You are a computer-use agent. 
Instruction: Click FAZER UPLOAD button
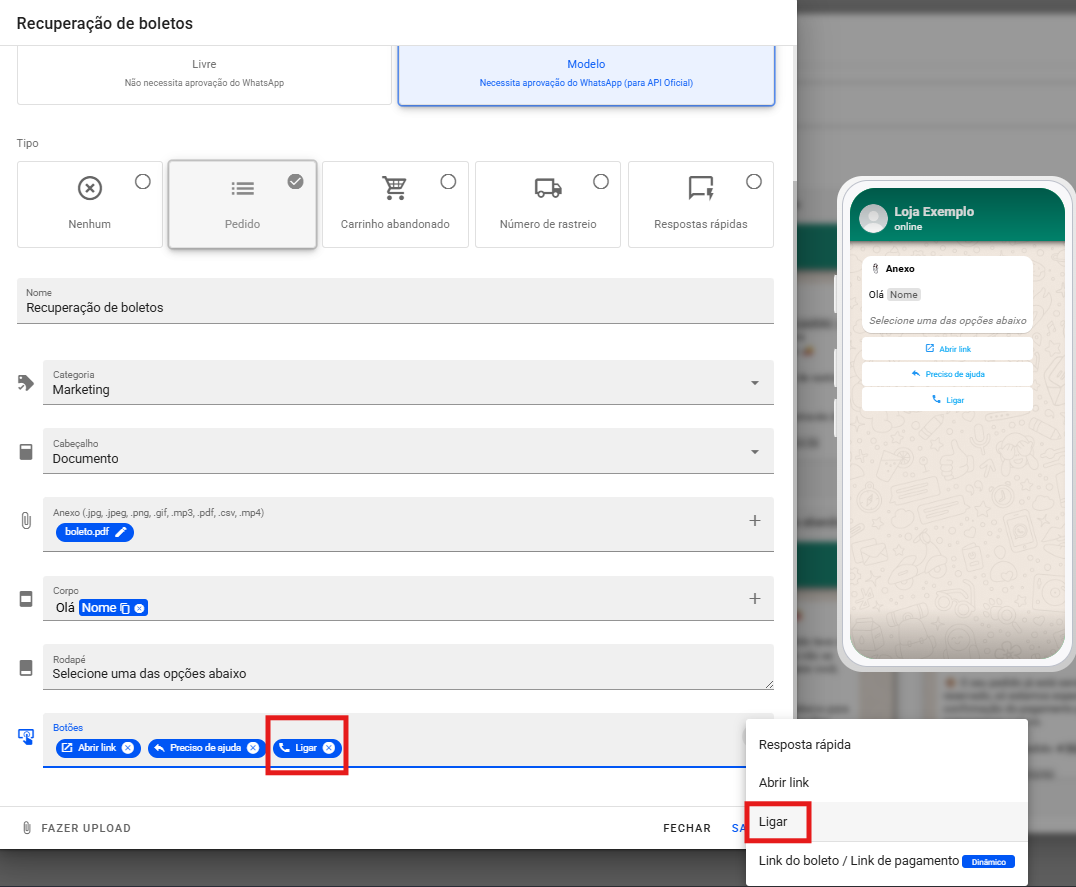tap(76, 828)
